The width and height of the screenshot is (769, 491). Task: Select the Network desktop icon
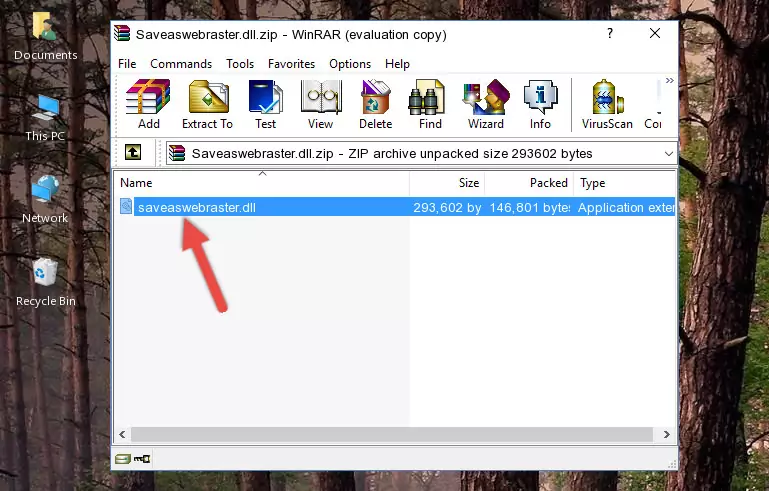click(45, 200)
